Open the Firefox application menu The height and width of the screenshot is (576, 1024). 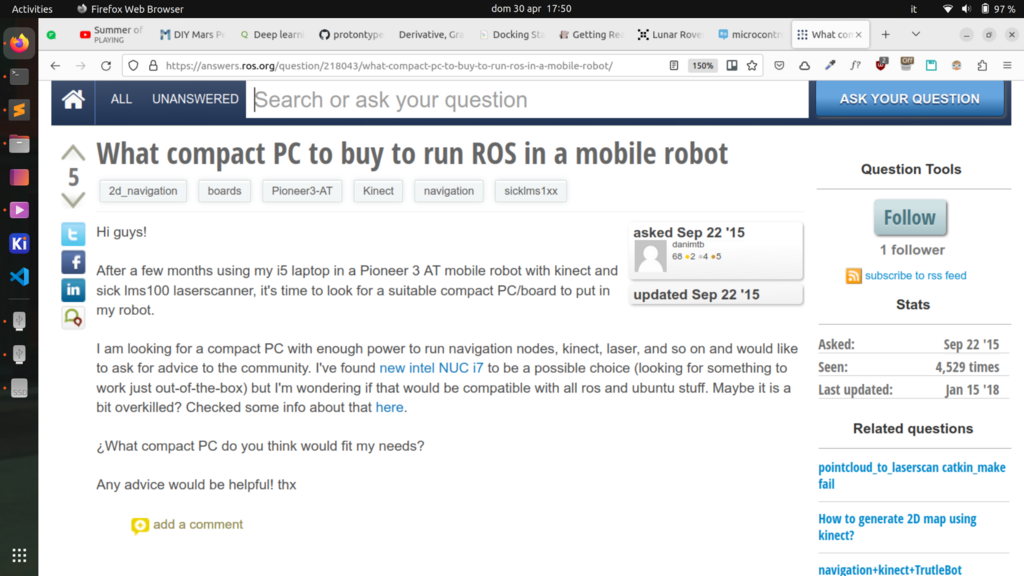pyautogui.click(x=1006, y=66)
